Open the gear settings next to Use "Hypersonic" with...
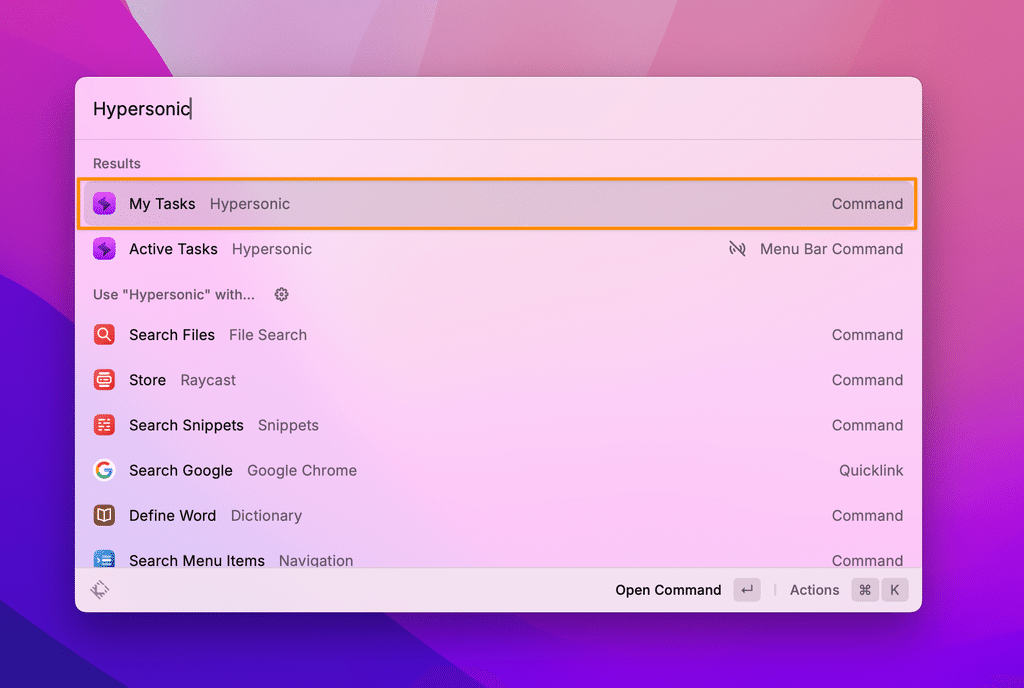 [281, 294]
